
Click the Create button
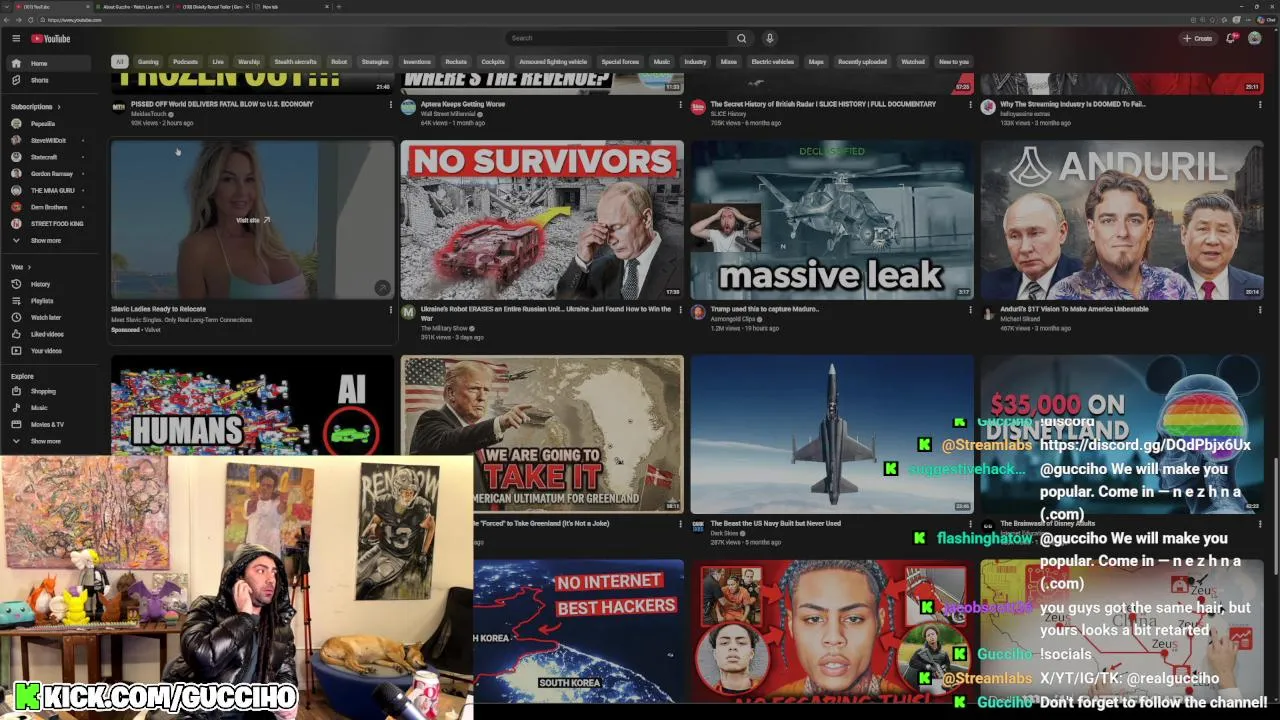[x=1197, y=38]
